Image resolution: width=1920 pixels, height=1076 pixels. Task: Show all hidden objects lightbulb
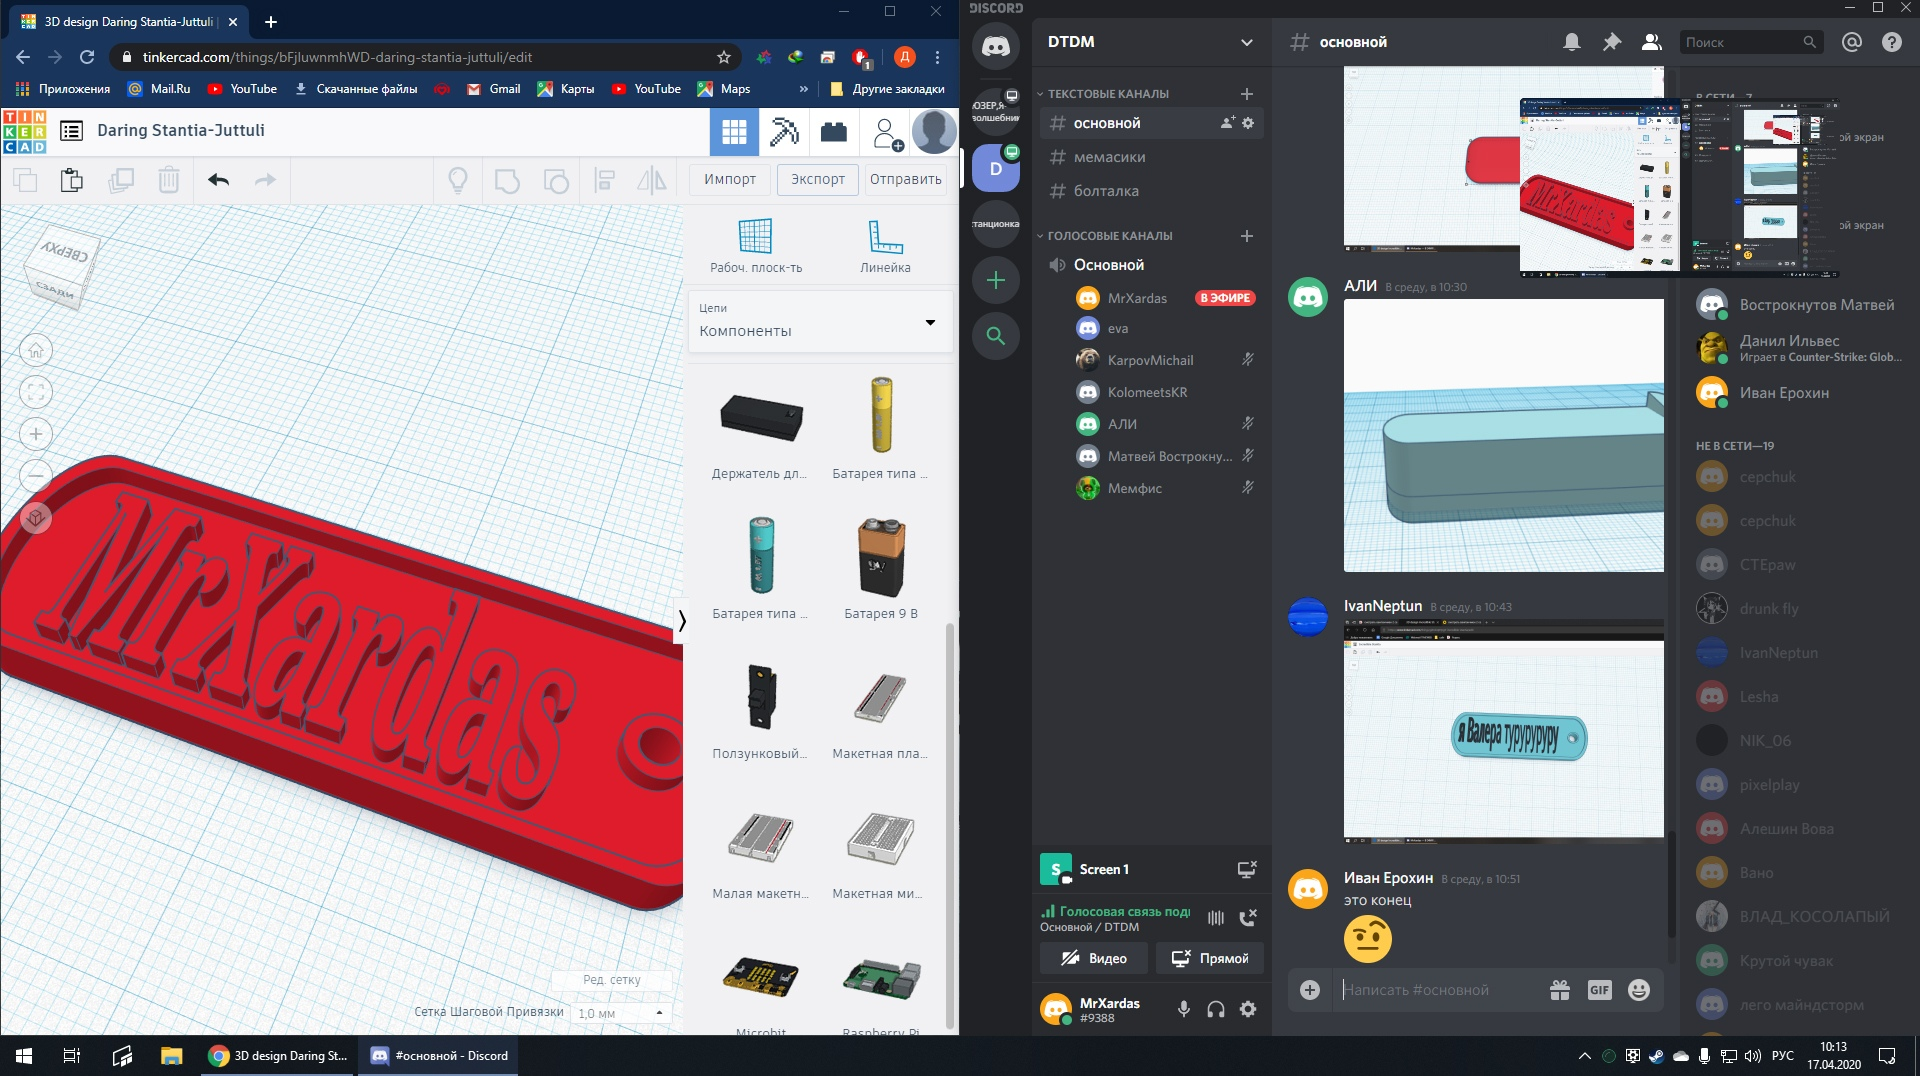(458, 180)
